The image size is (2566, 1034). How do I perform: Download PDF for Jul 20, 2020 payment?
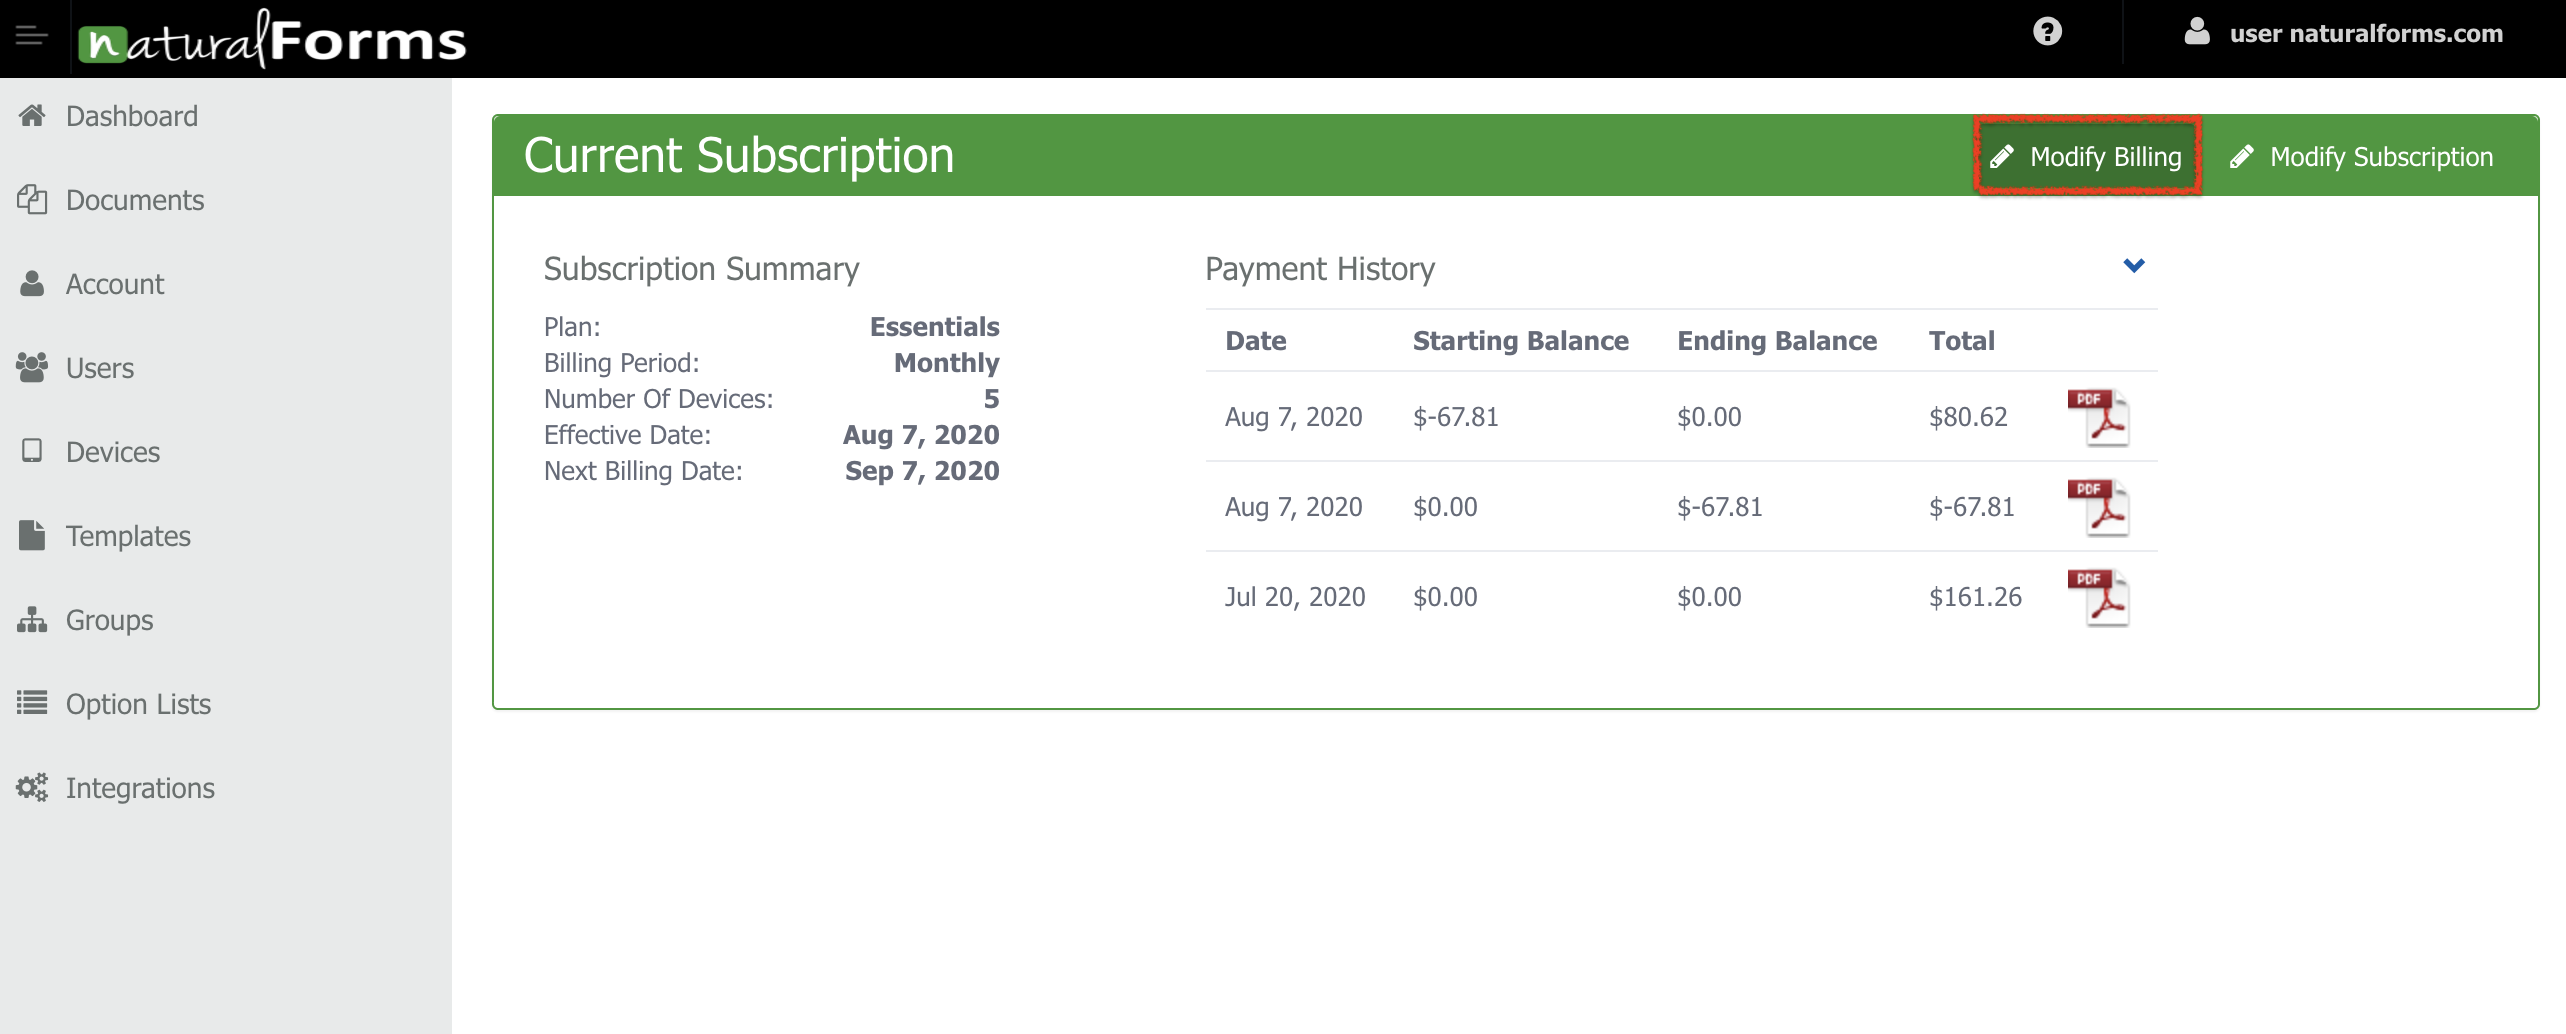click(x=2097, y=597)
